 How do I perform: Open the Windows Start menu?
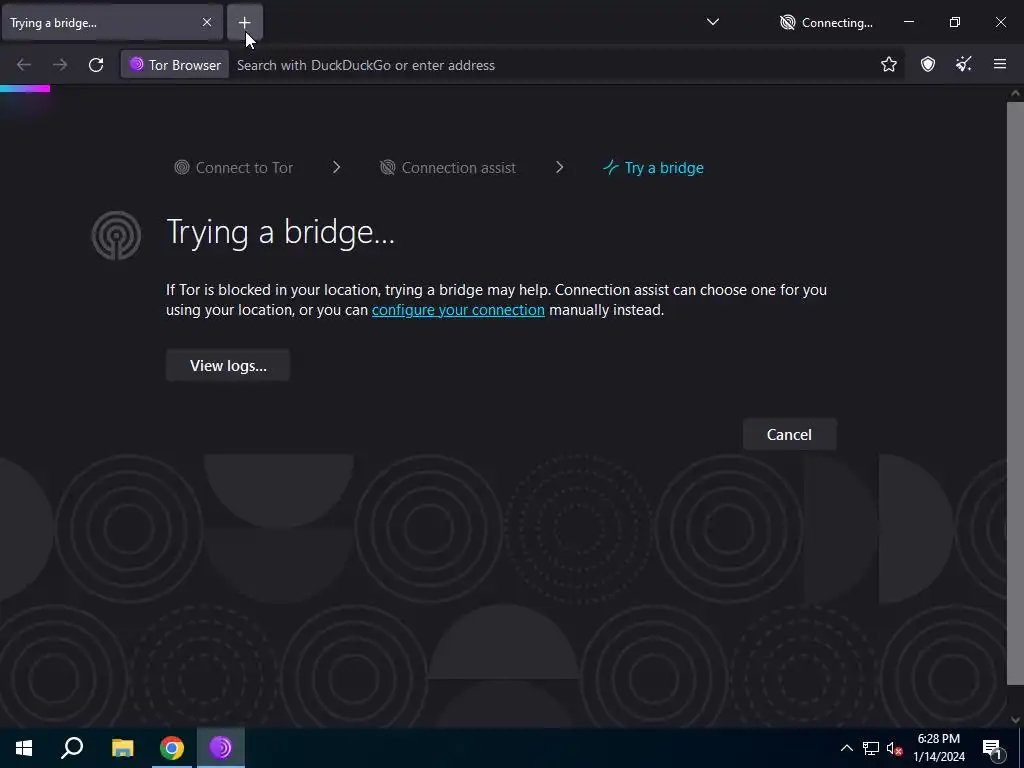pos(24,748)
